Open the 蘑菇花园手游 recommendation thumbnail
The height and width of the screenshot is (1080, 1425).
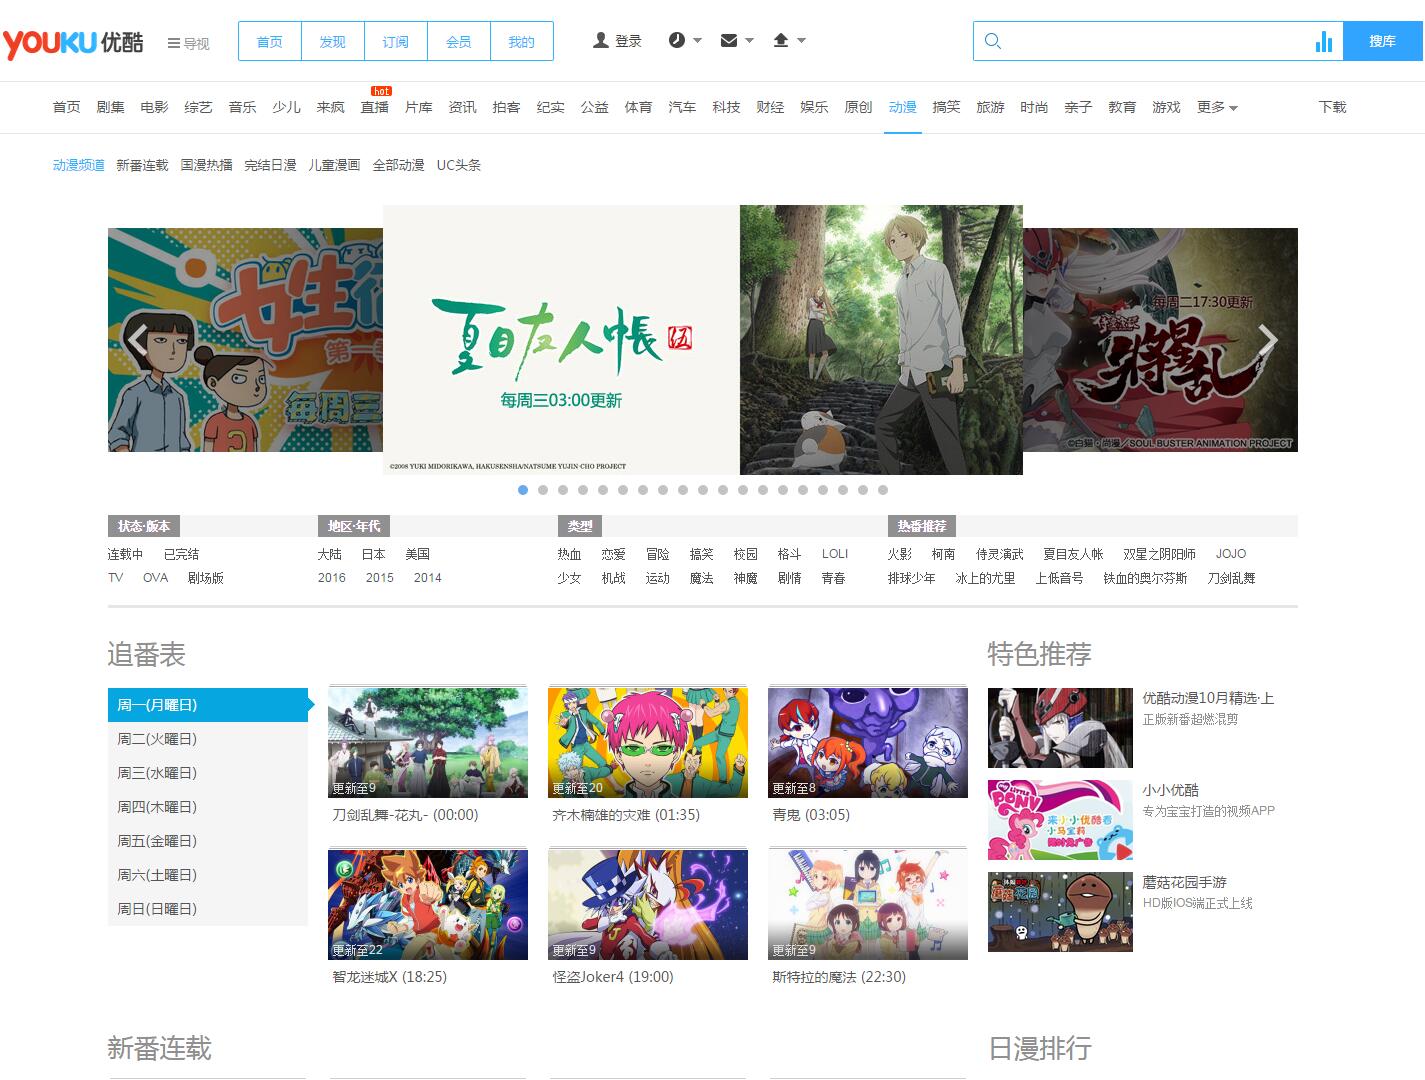coord(1060,912)
